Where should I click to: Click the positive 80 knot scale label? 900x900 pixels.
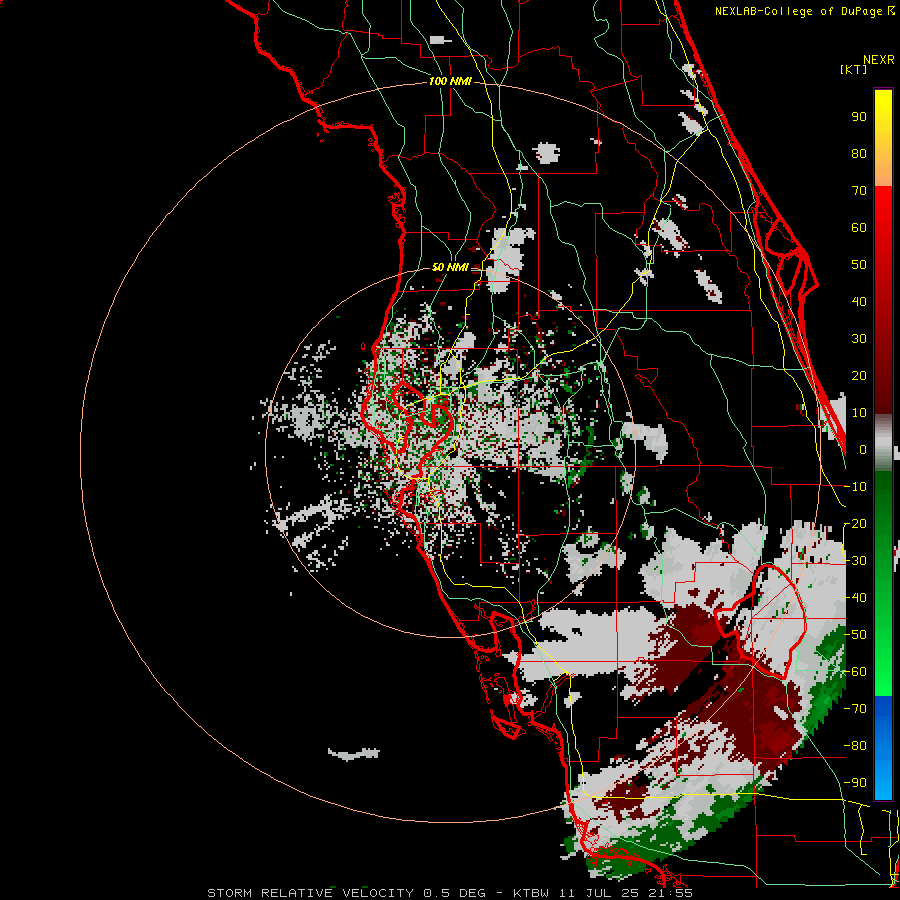[859, 154]
